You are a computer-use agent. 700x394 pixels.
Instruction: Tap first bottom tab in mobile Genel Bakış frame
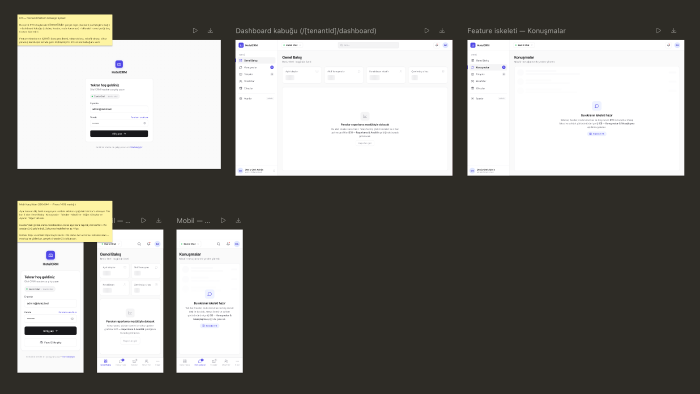point(105,362)
